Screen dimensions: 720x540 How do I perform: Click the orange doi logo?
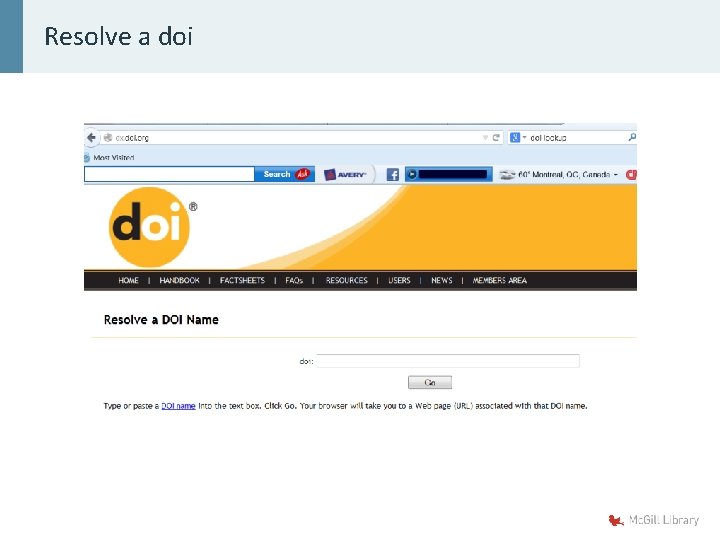pos(149,227)
